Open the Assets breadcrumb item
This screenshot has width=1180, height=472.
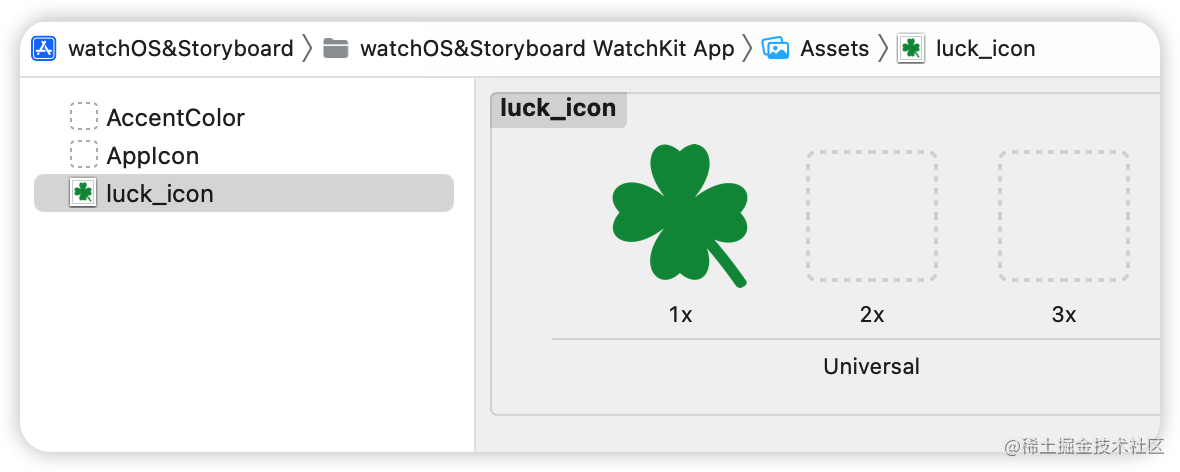[835, 49]
